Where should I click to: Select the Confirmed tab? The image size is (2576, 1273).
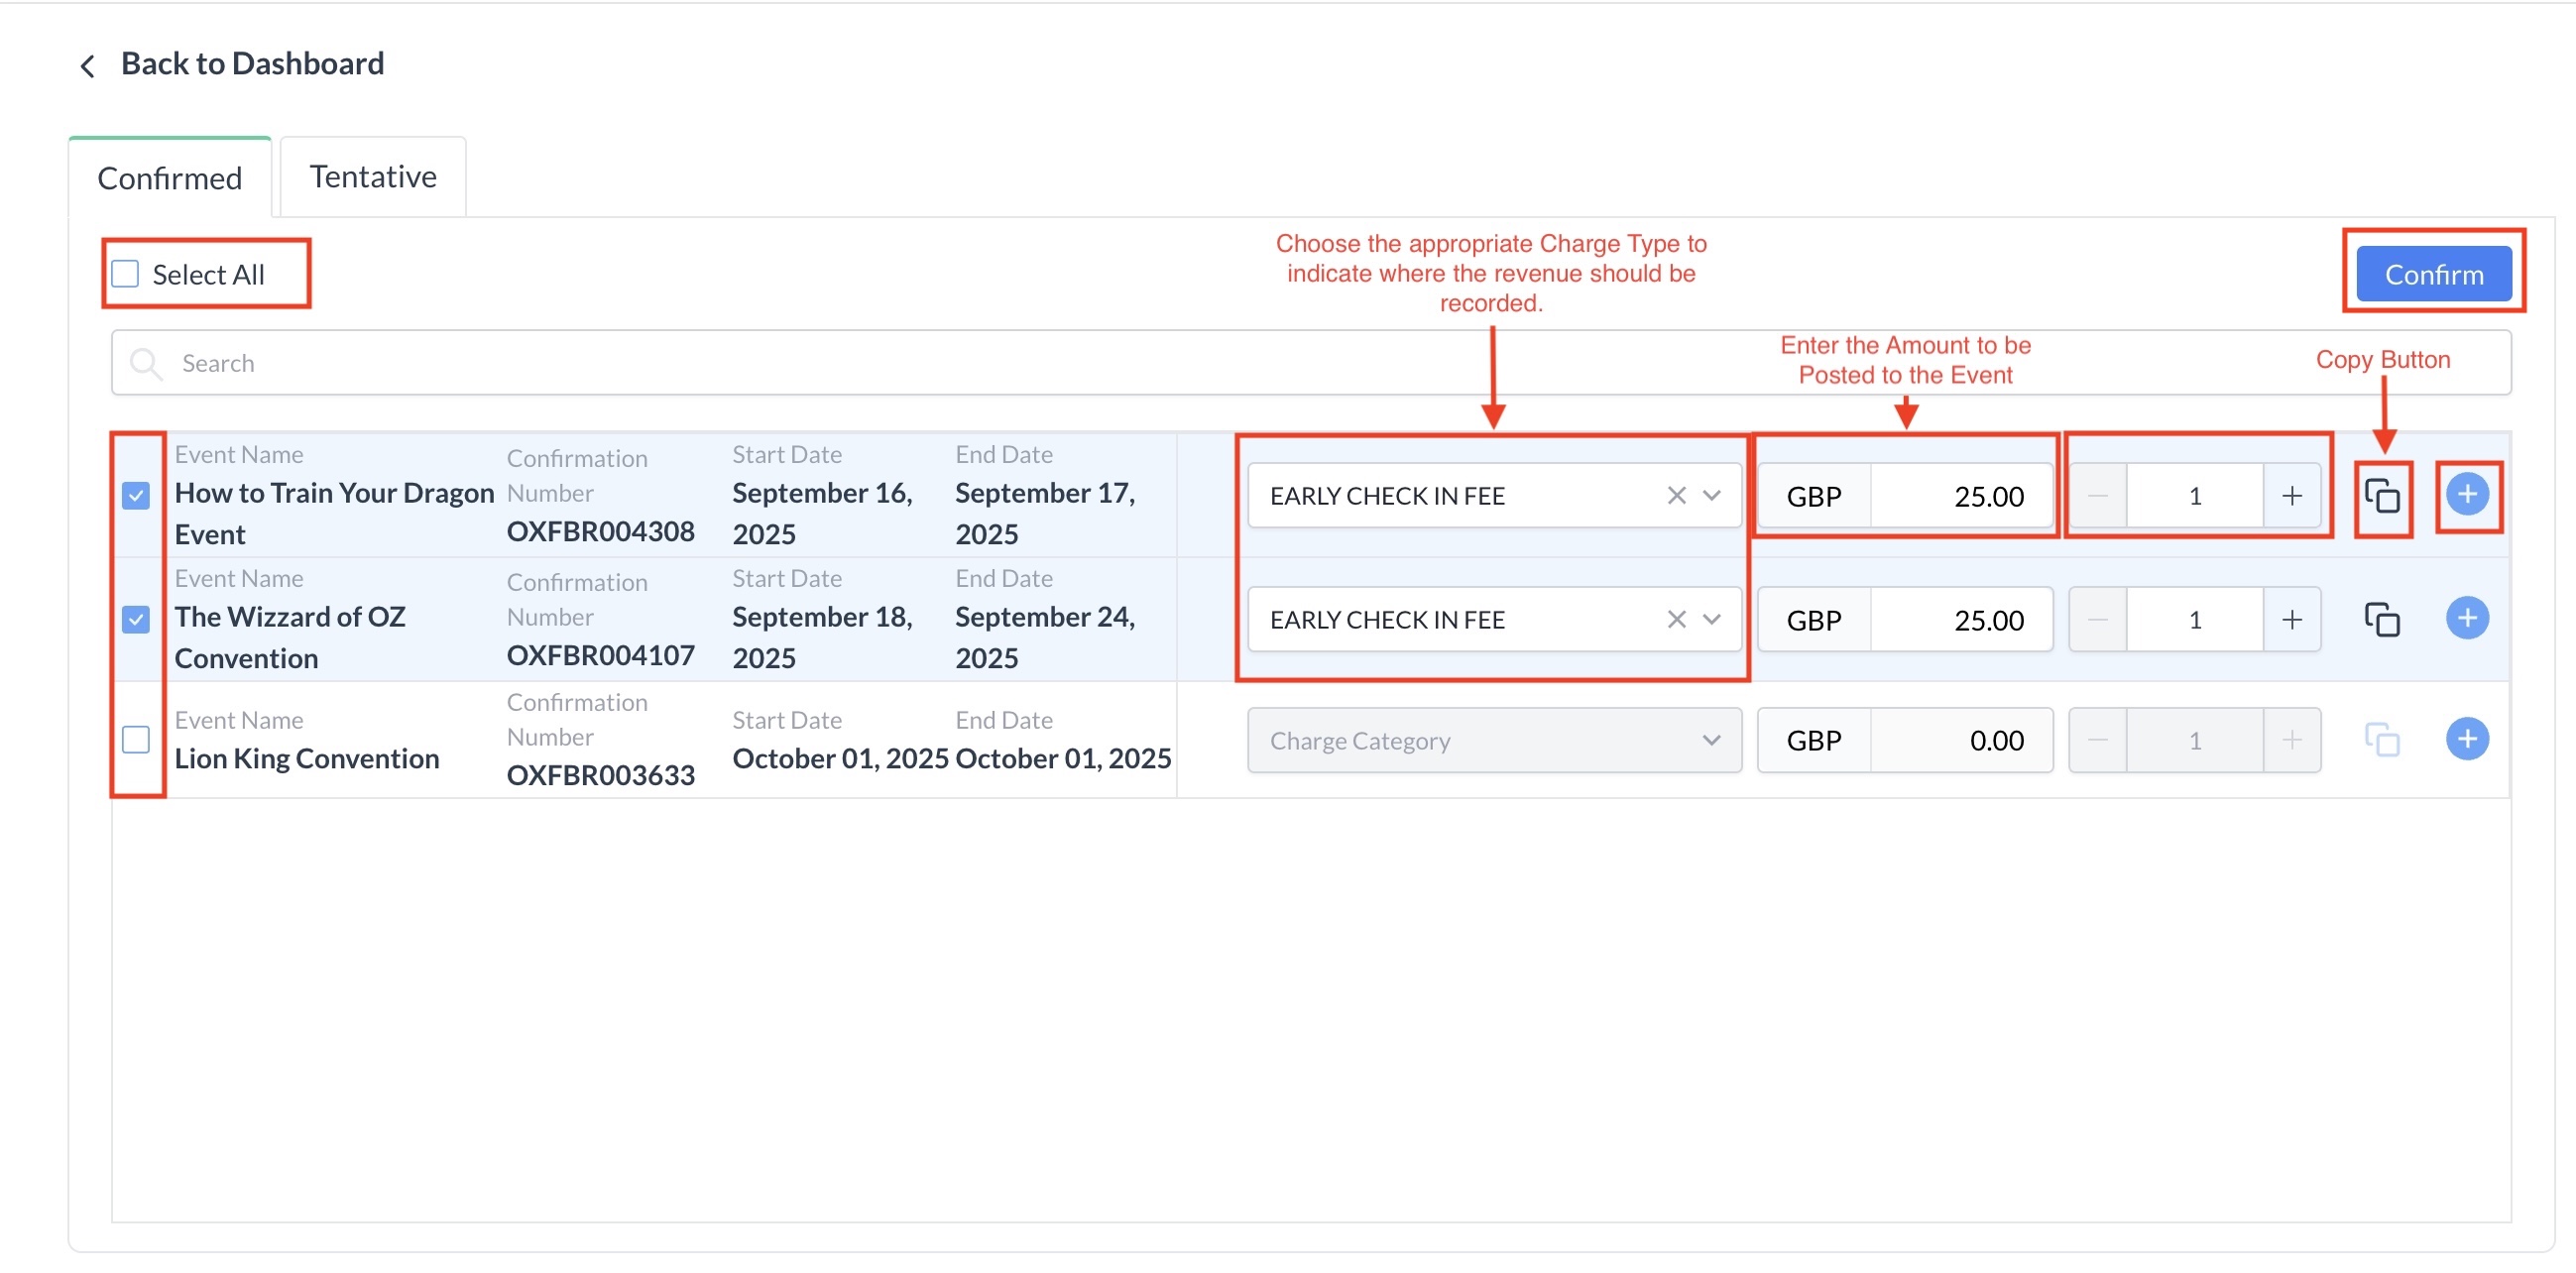(170, 179)
